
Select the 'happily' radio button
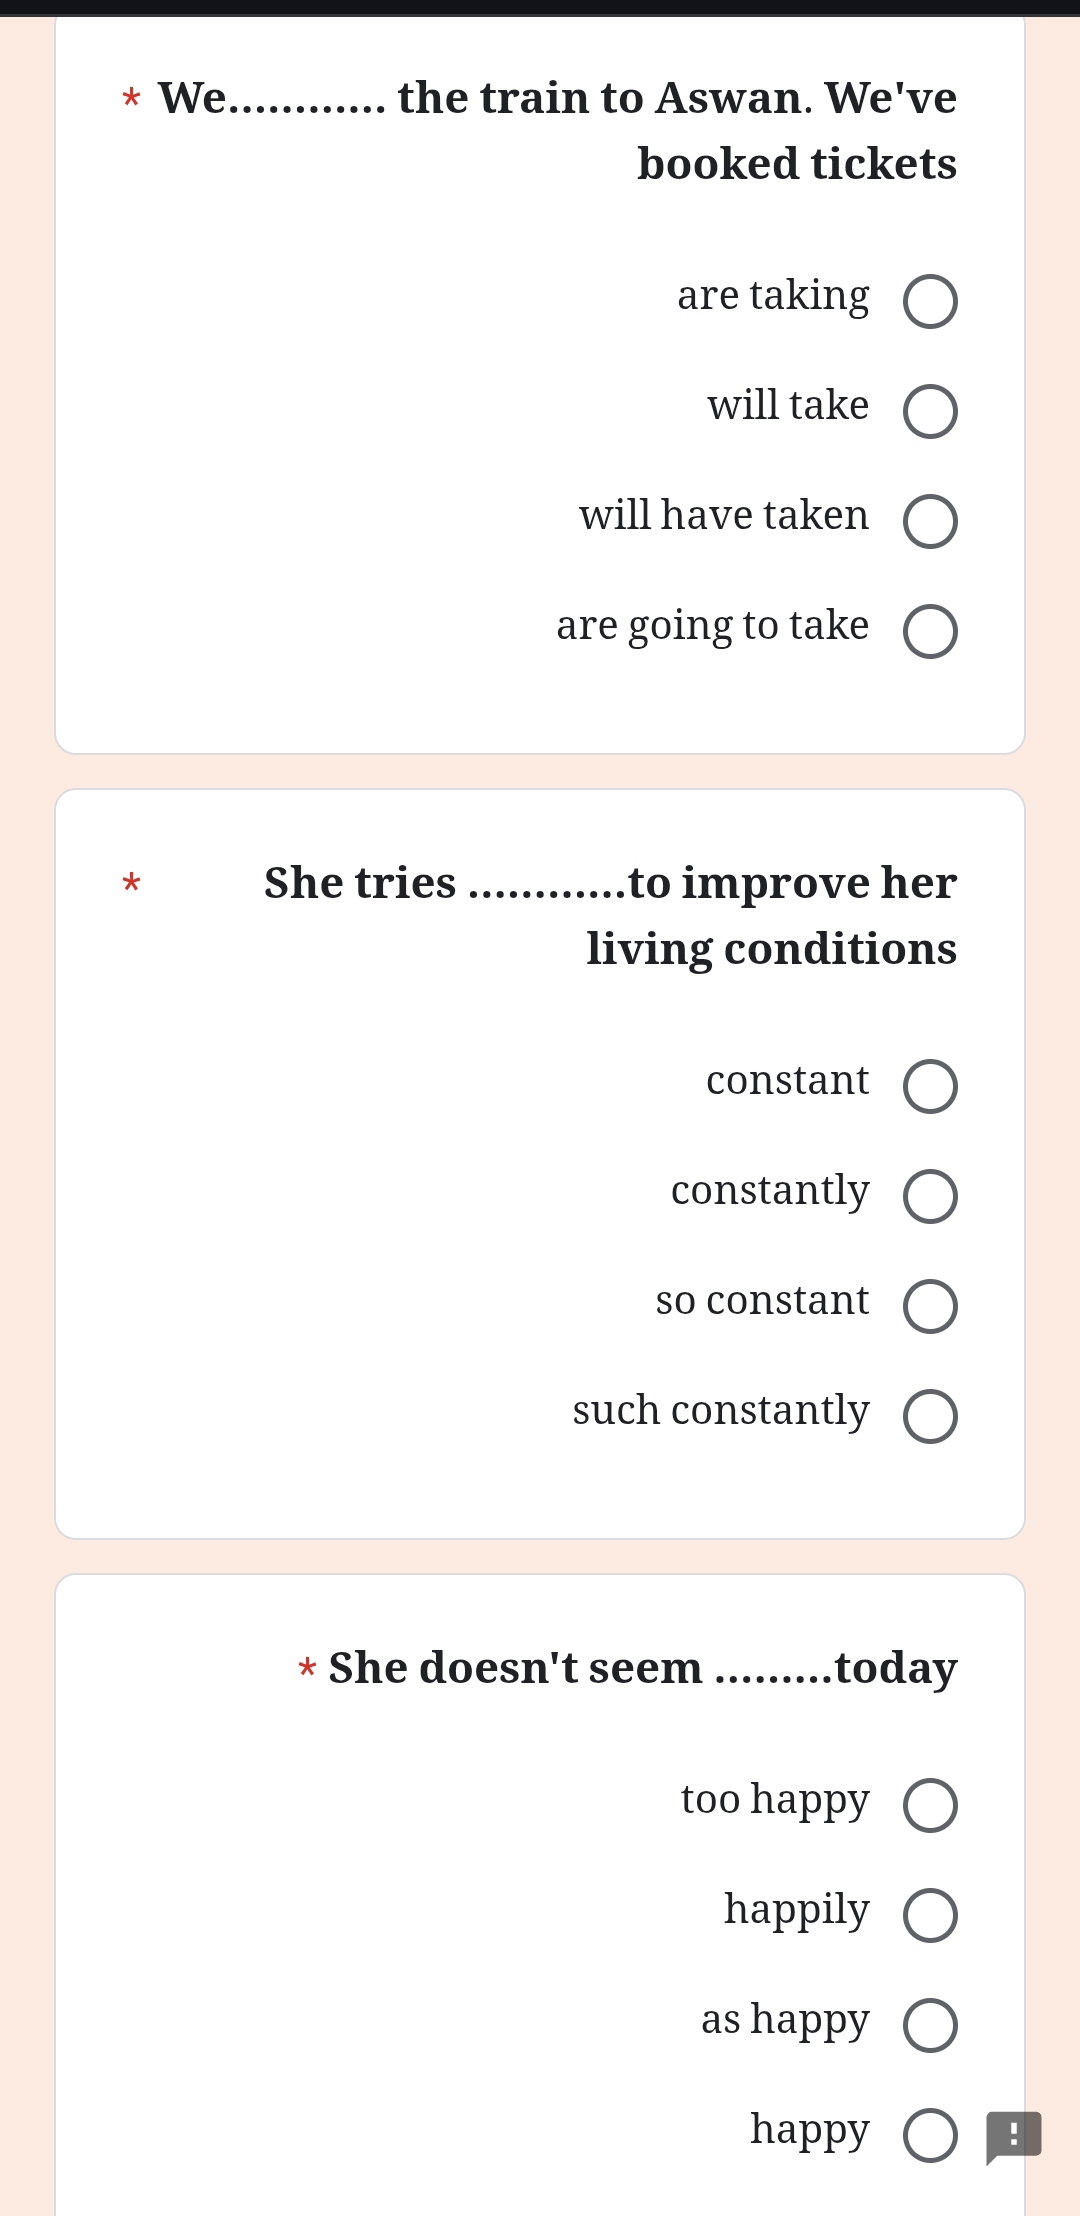(x=930, y=1915)
